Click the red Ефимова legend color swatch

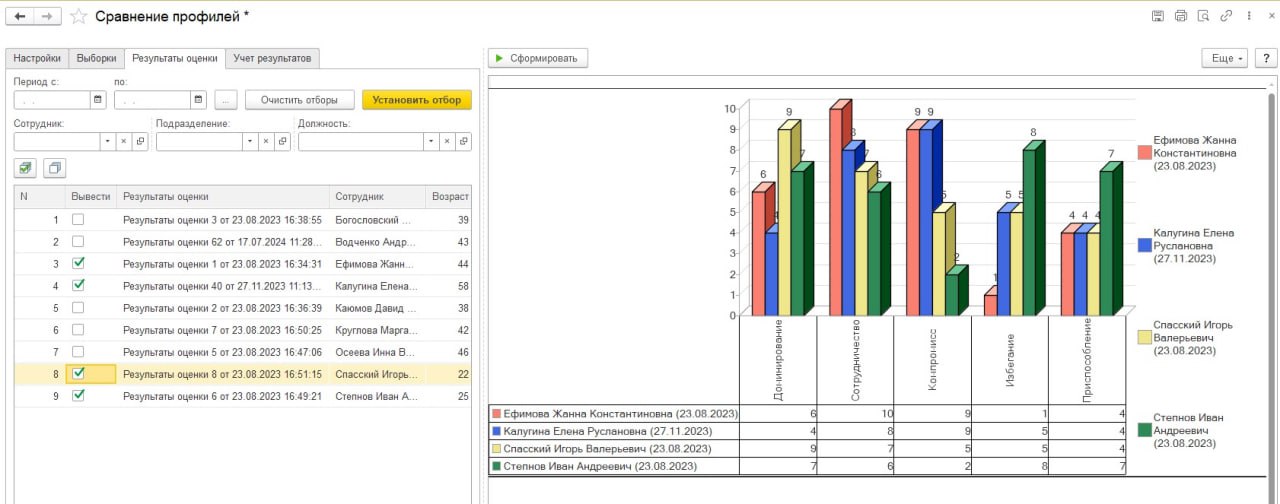coord(1144,152)
